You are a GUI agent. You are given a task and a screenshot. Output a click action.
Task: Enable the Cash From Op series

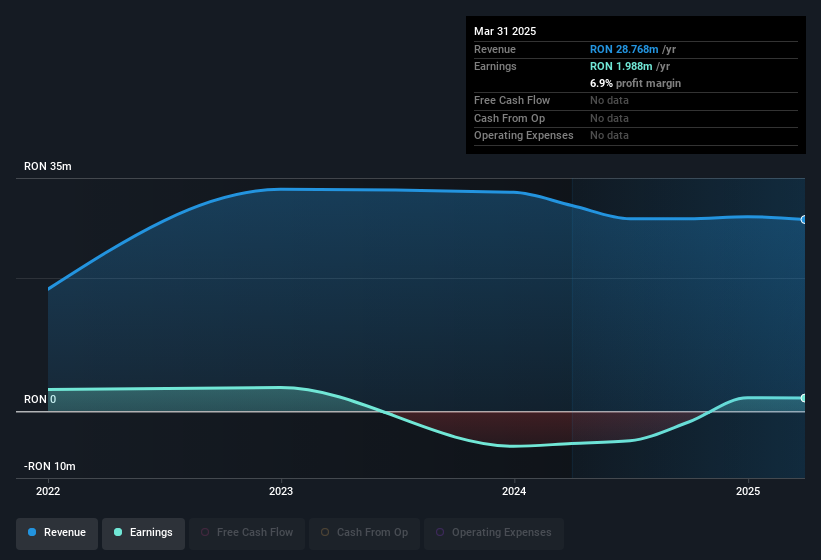pos(364,533)
